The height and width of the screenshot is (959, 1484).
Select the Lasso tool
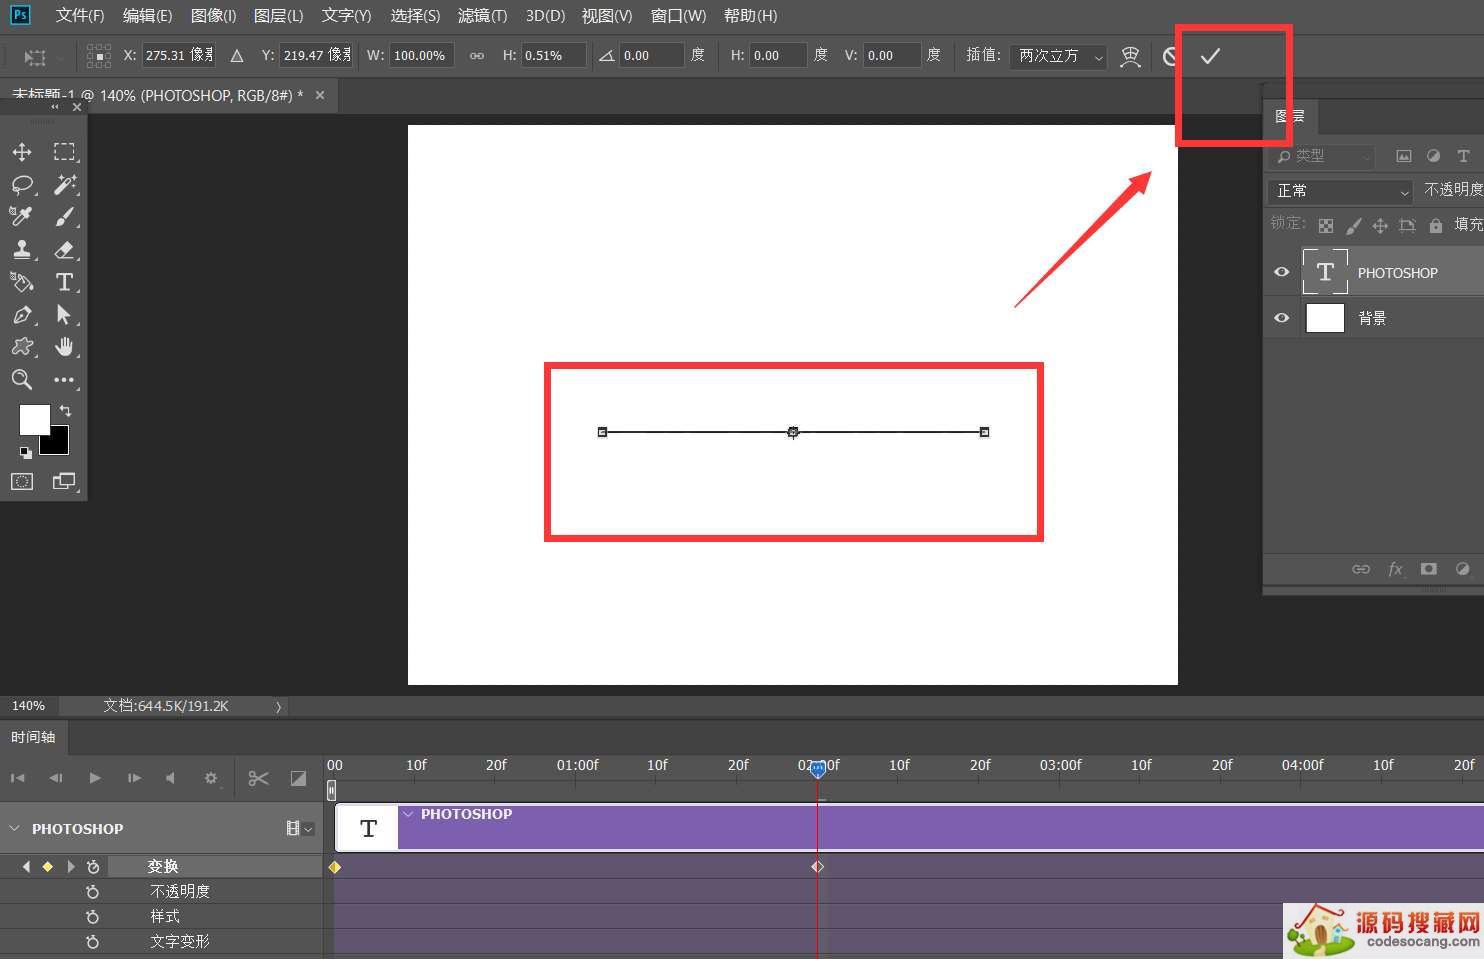(x=22, y=185)
